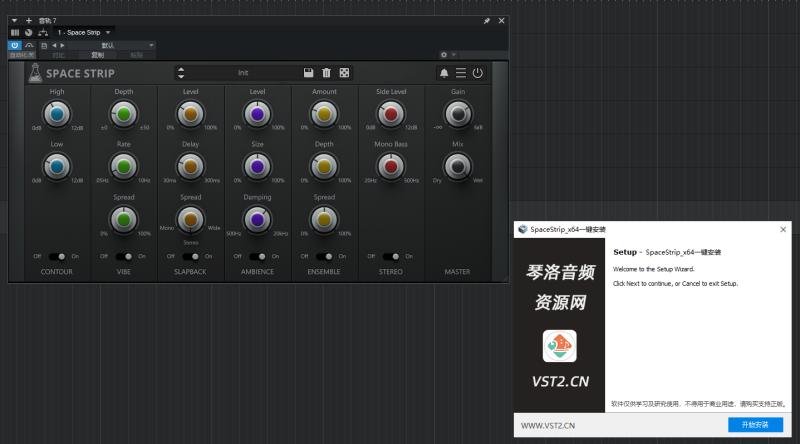Open the host window channel mixer bars icon
The height and width of the screenshot is (444, 800).
point(15,33)
